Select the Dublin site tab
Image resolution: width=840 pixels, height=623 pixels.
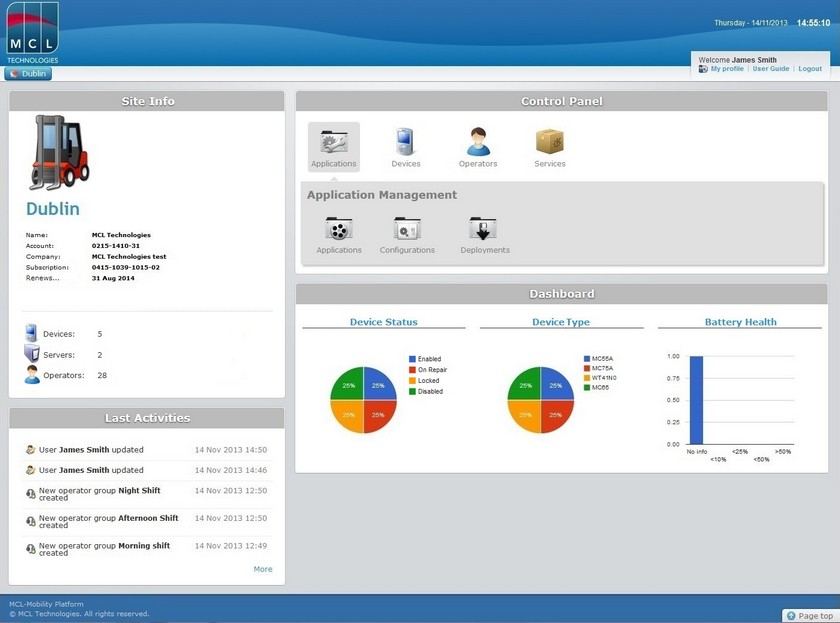[28, 73]
